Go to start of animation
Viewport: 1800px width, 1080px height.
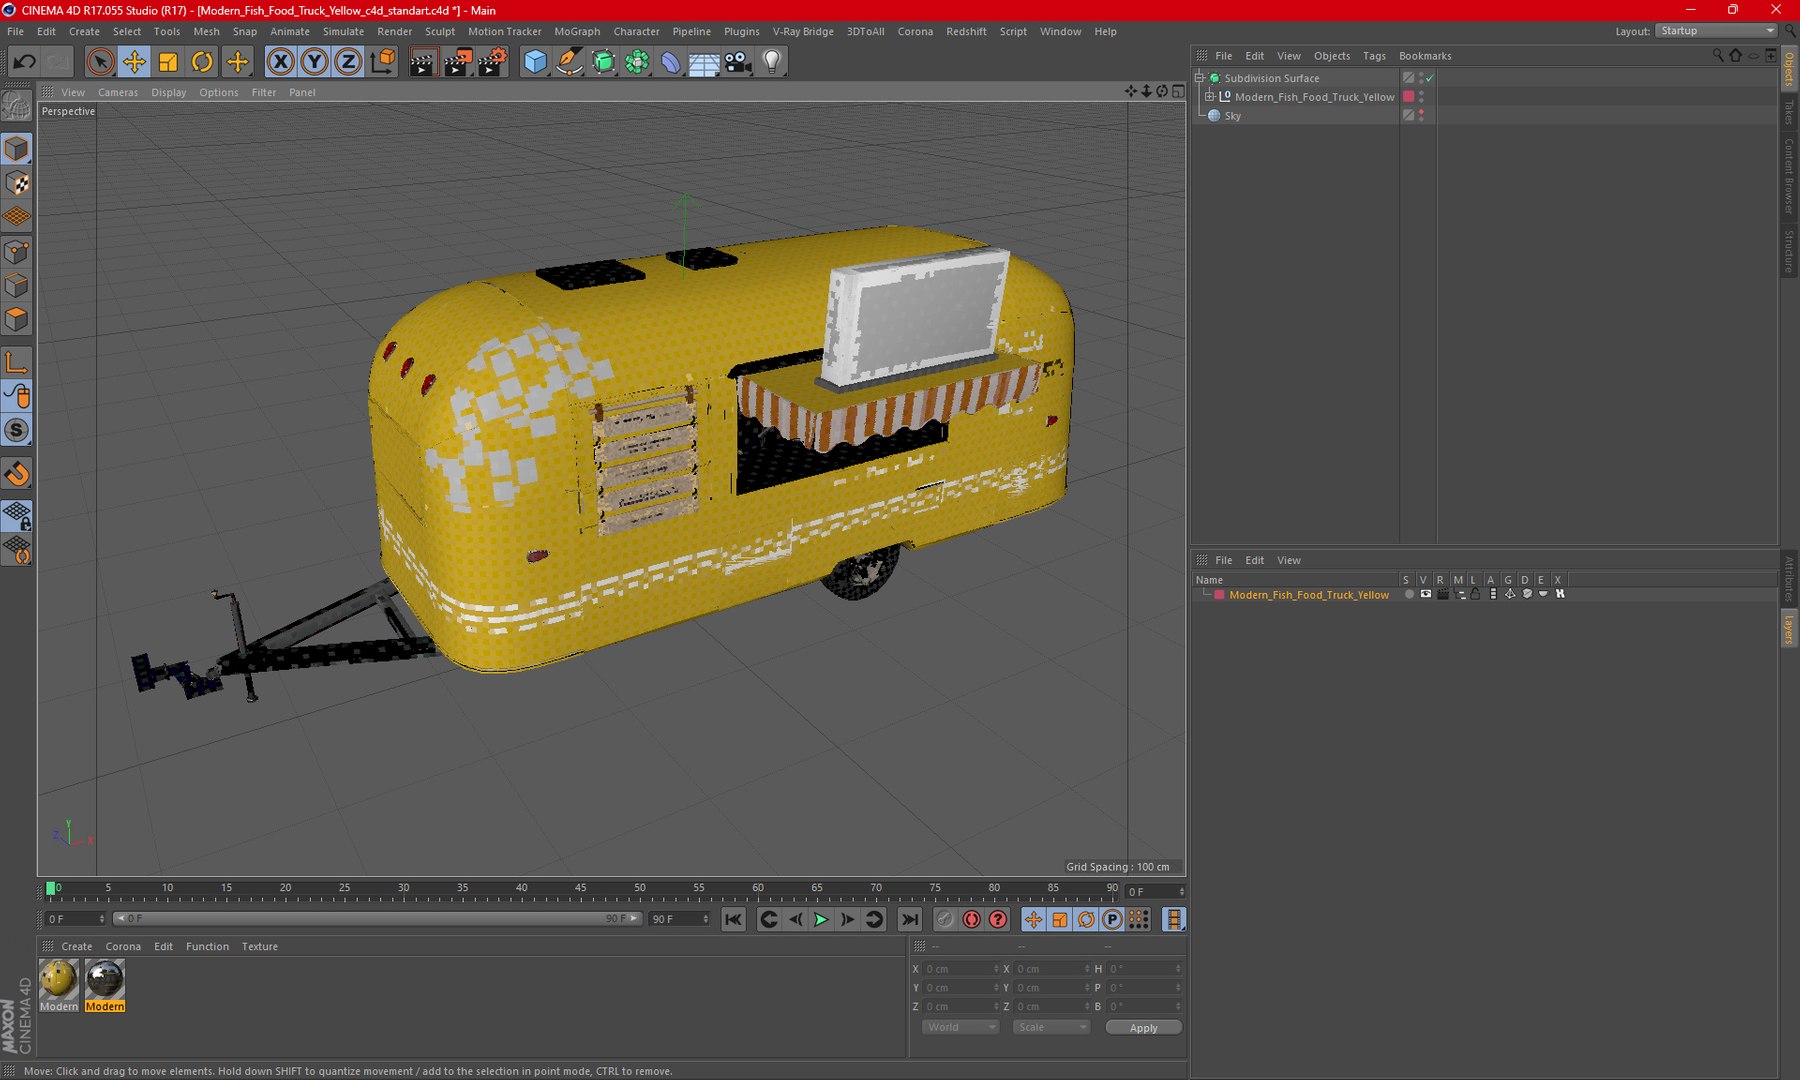(733, 919)
